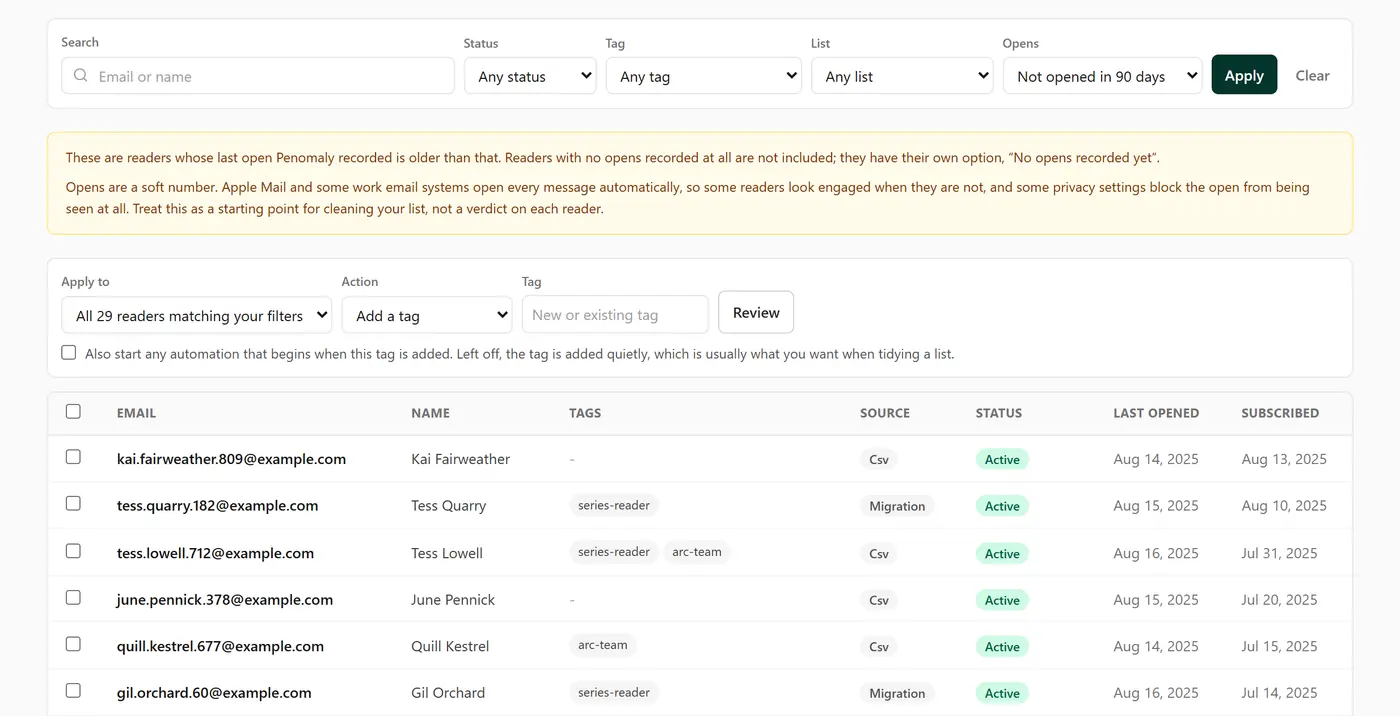Open june.pennick.378@example.com reader

[x=225, y=600]
